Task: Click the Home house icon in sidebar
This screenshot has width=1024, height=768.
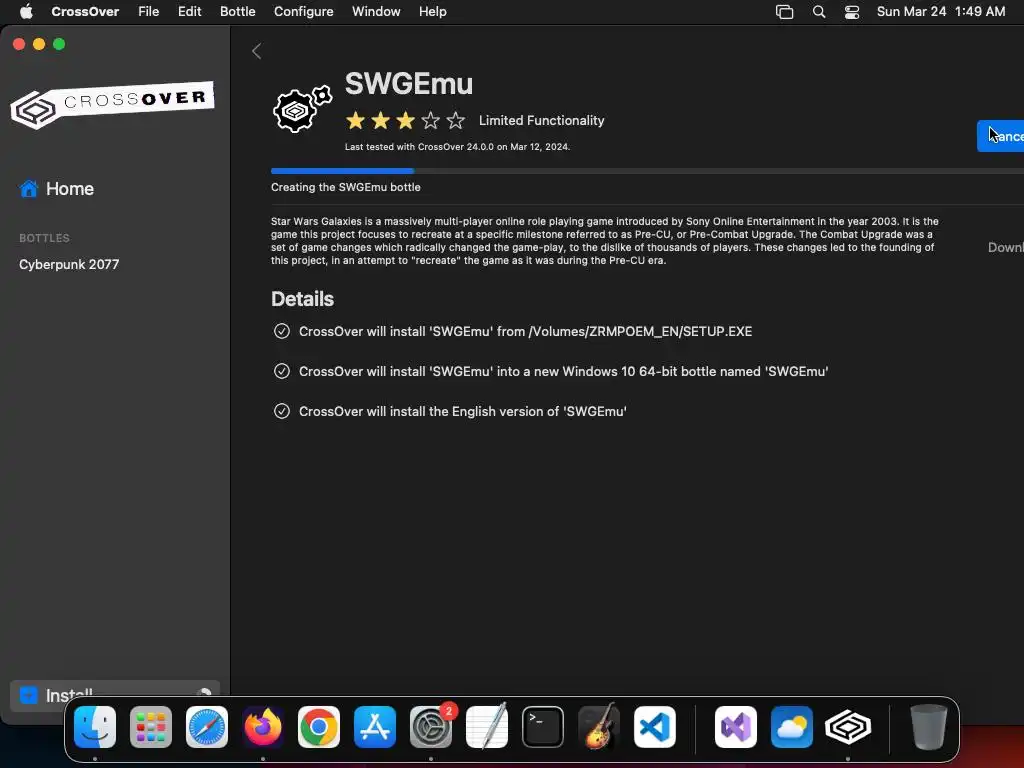Action: click(29, 189)
